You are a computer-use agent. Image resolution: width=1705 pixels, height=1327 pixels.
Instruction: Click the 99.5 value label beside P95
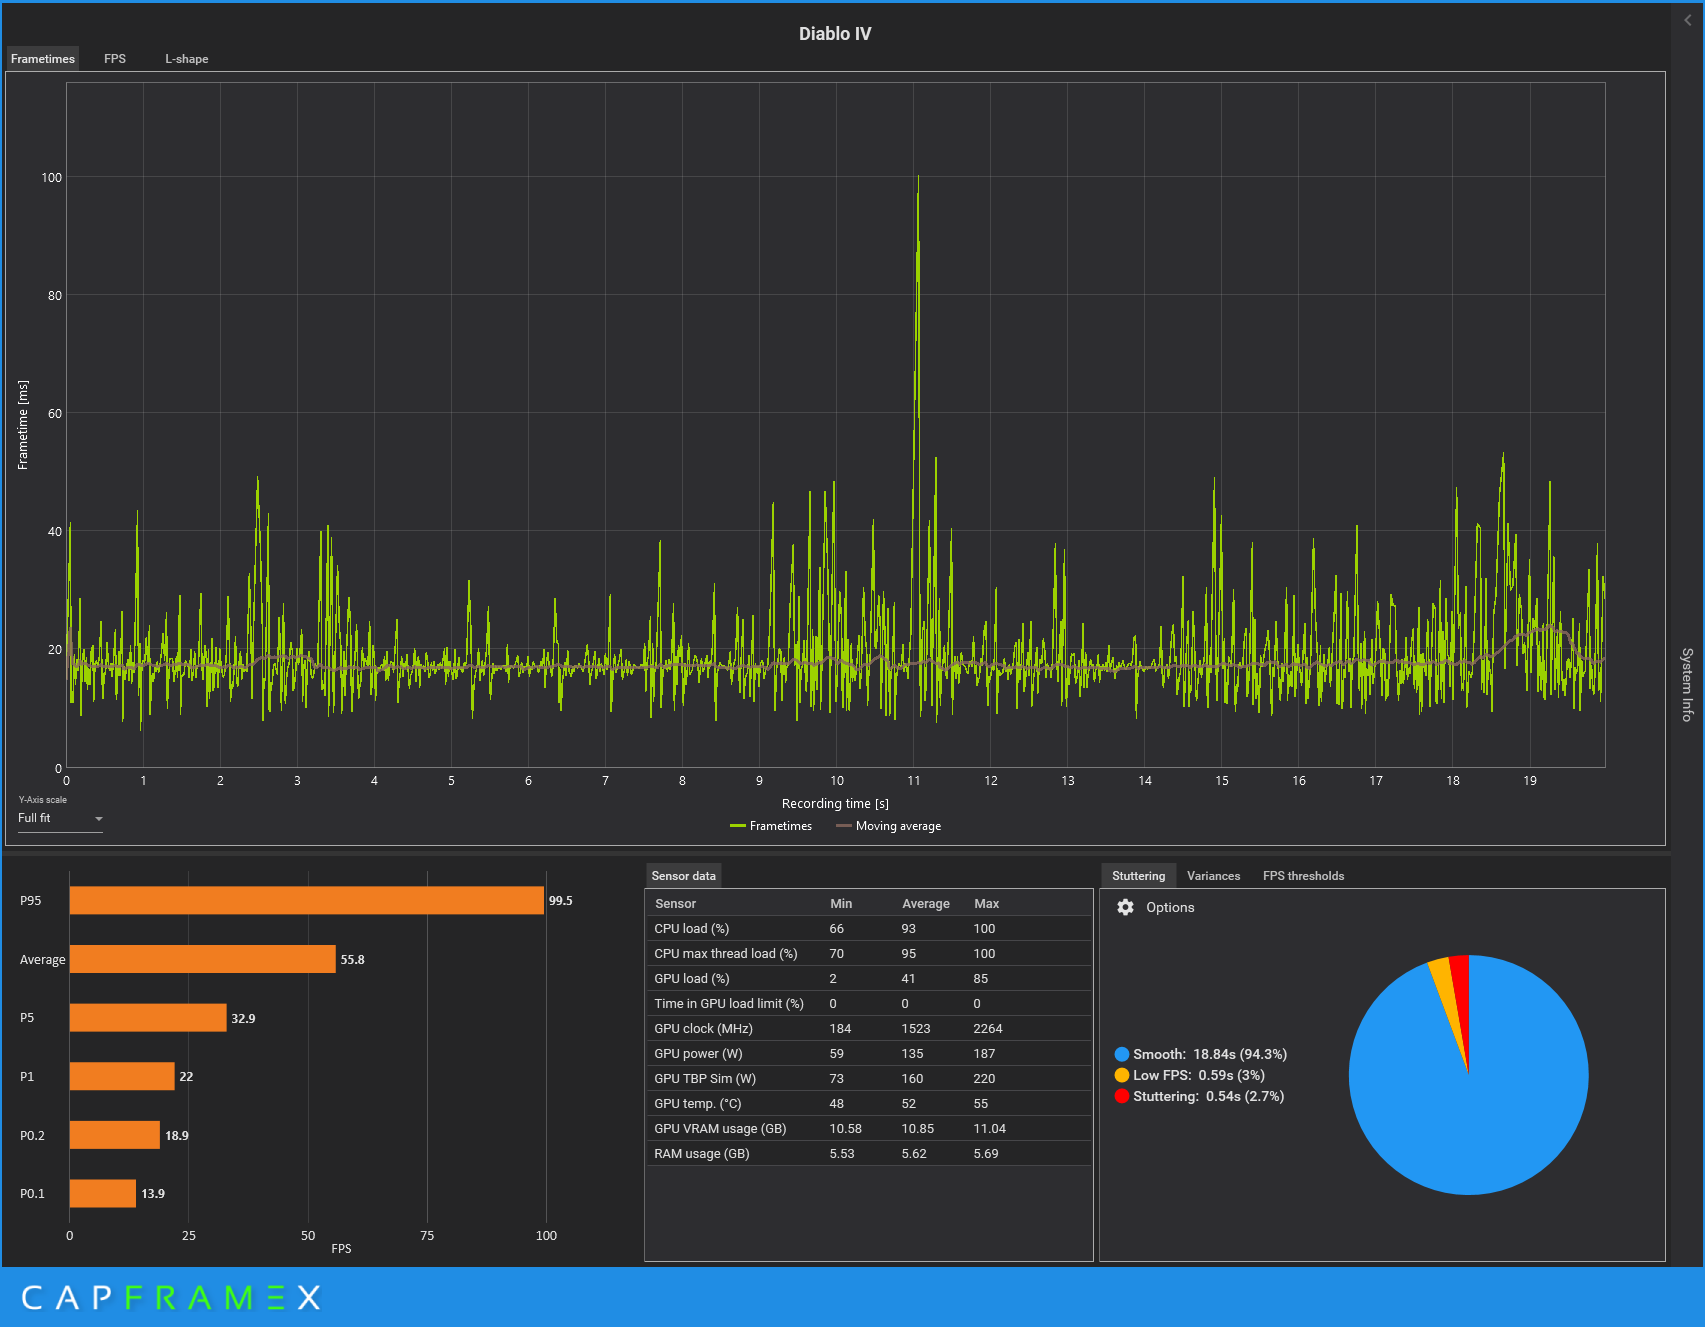click(x=561, y=900)
